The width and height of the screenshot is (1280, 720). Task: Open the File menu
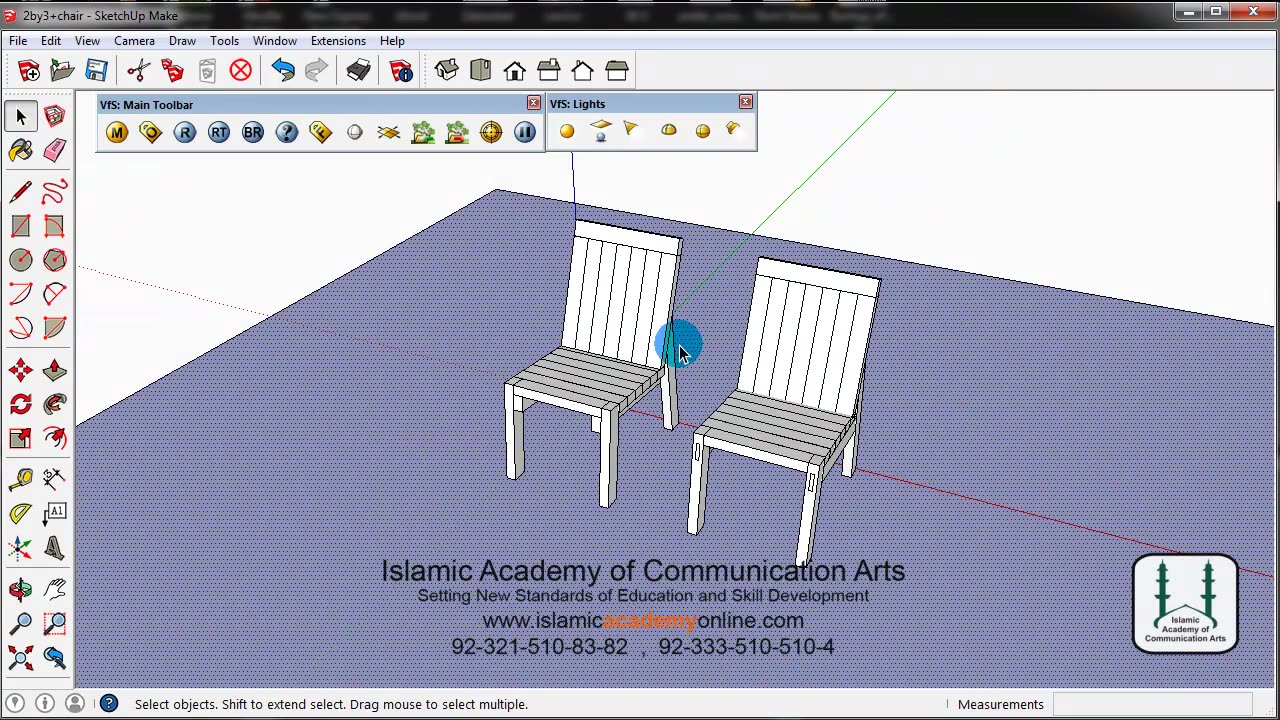(x=18, y=41)
